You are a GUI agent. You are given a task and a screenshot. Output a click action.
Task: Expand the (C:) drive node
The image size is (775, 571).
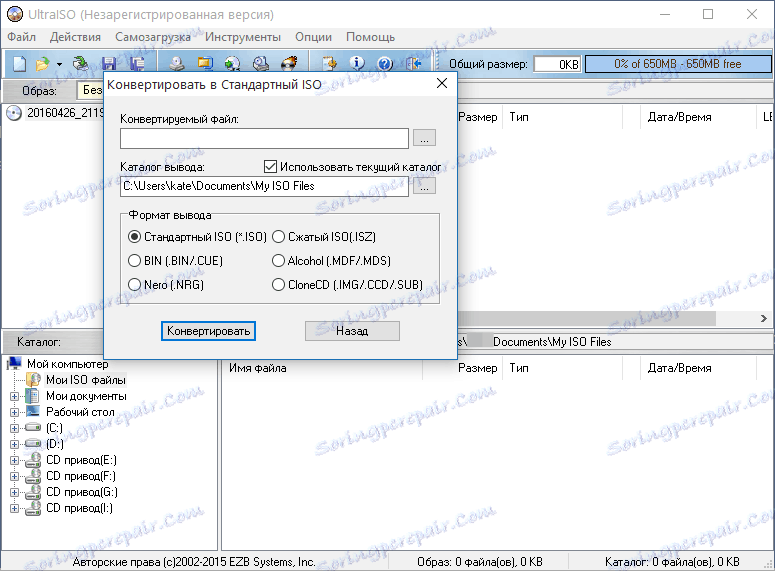[14, 428]
